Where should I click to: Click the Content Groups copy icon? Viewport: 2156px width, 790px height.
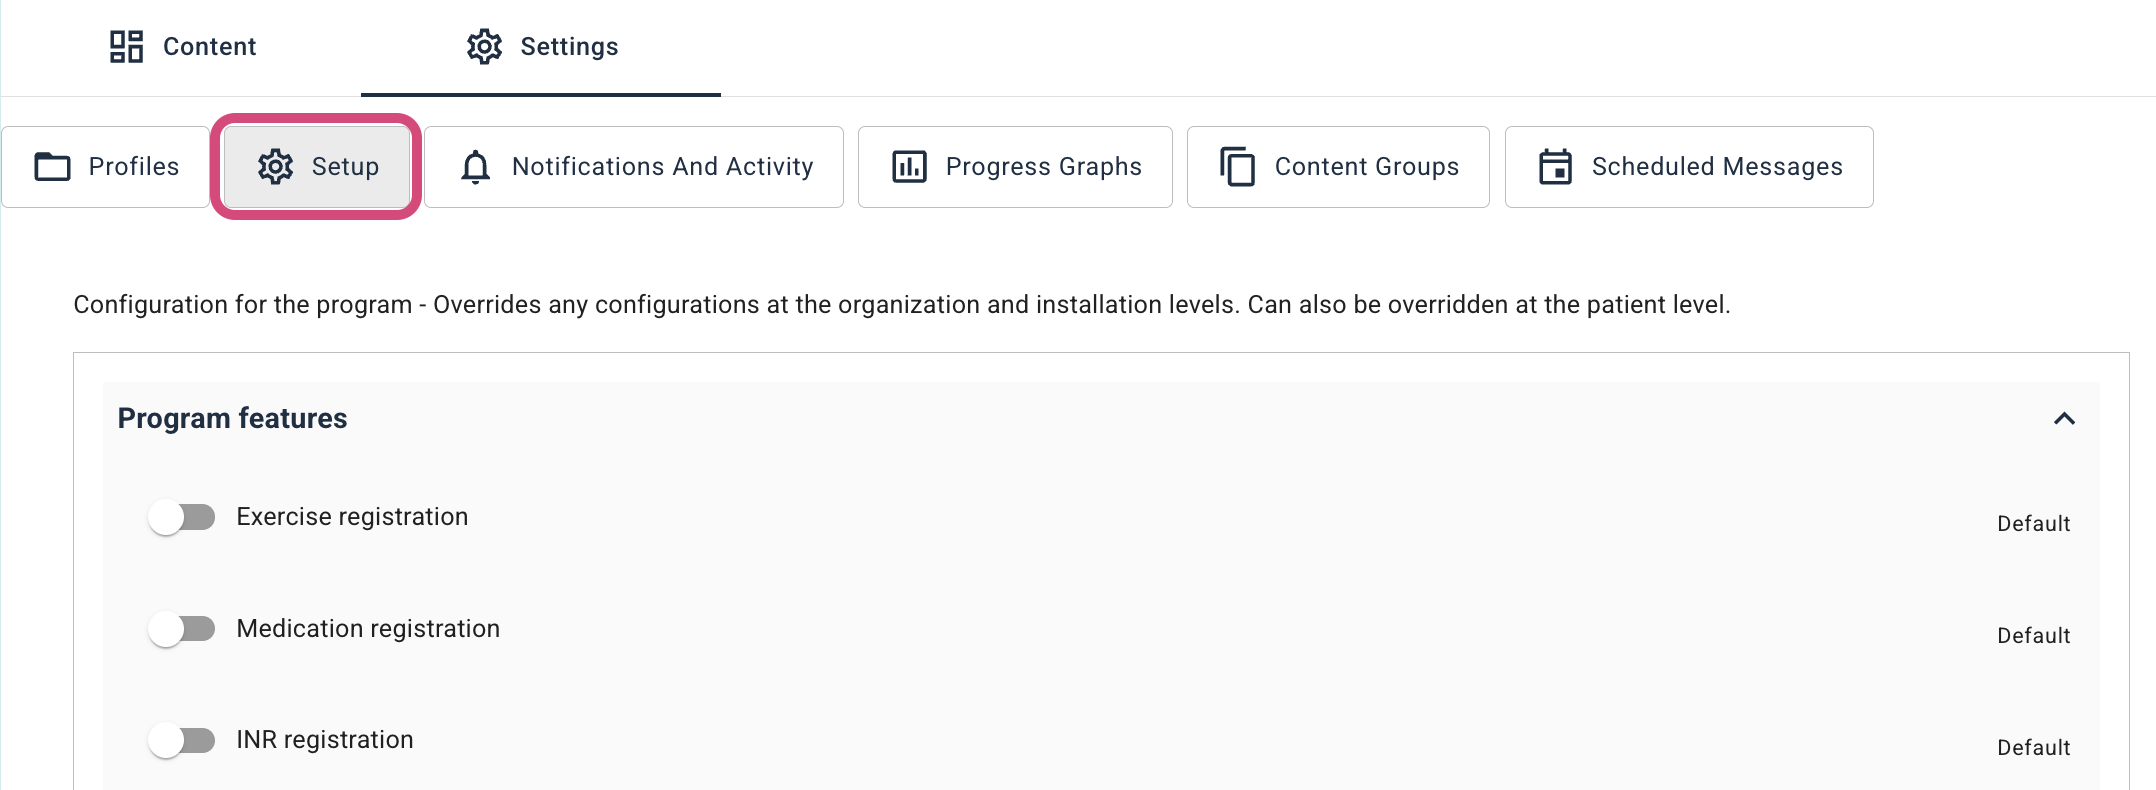(x=1238, y=167)
